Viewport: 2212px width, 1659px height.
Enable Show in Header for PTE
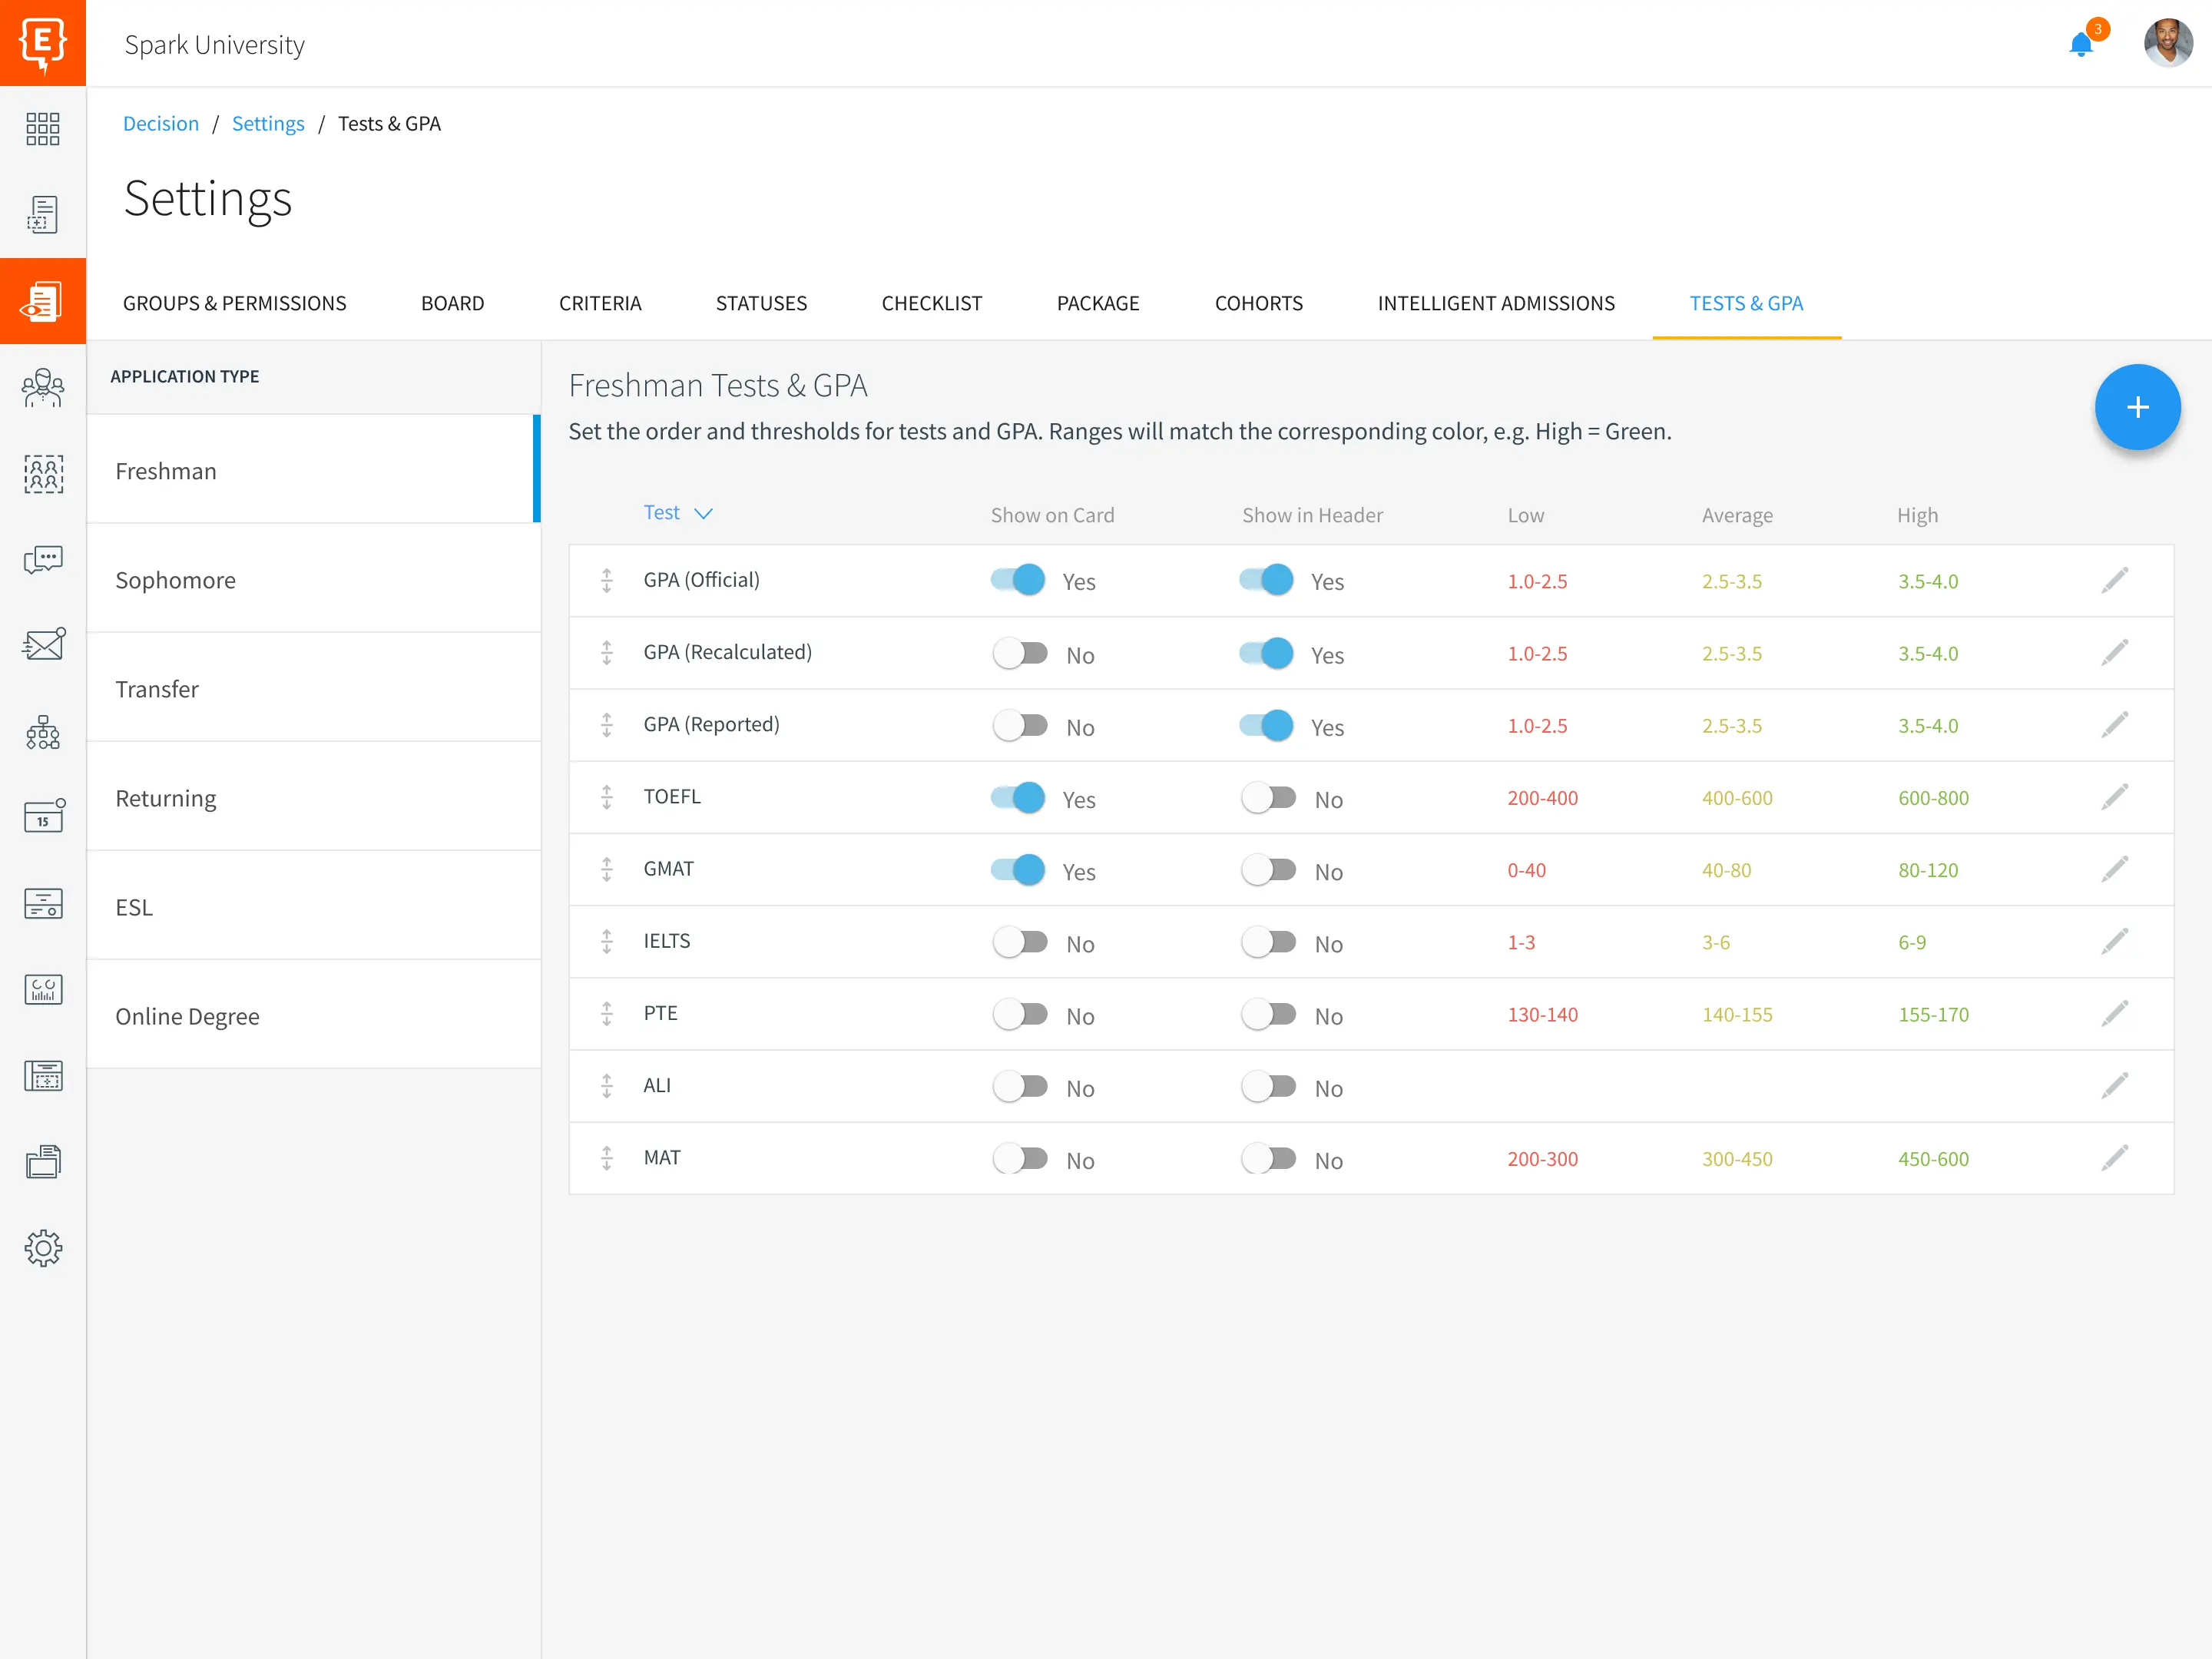point(1268,1014)
